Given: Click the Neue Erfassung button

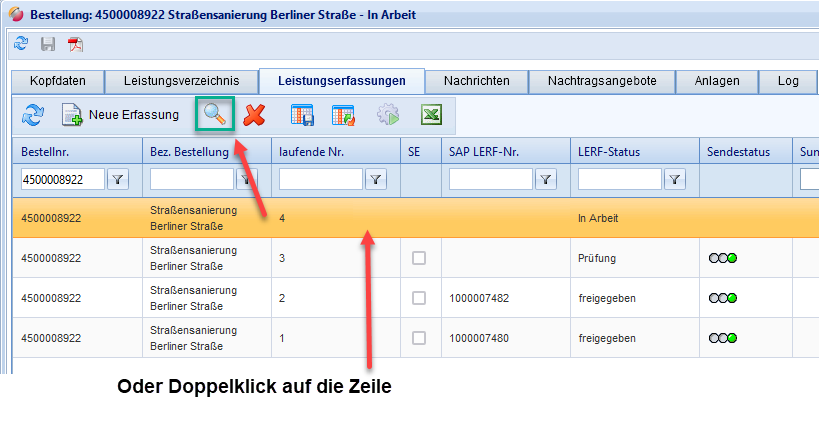Looking at the screenshot, I should pos(121,115).
